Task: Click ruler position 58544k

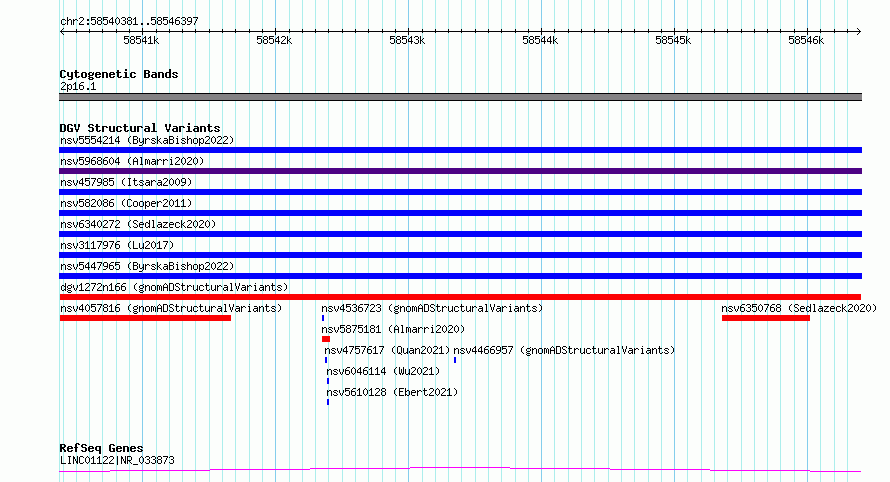Action: [x=540, y=40]
